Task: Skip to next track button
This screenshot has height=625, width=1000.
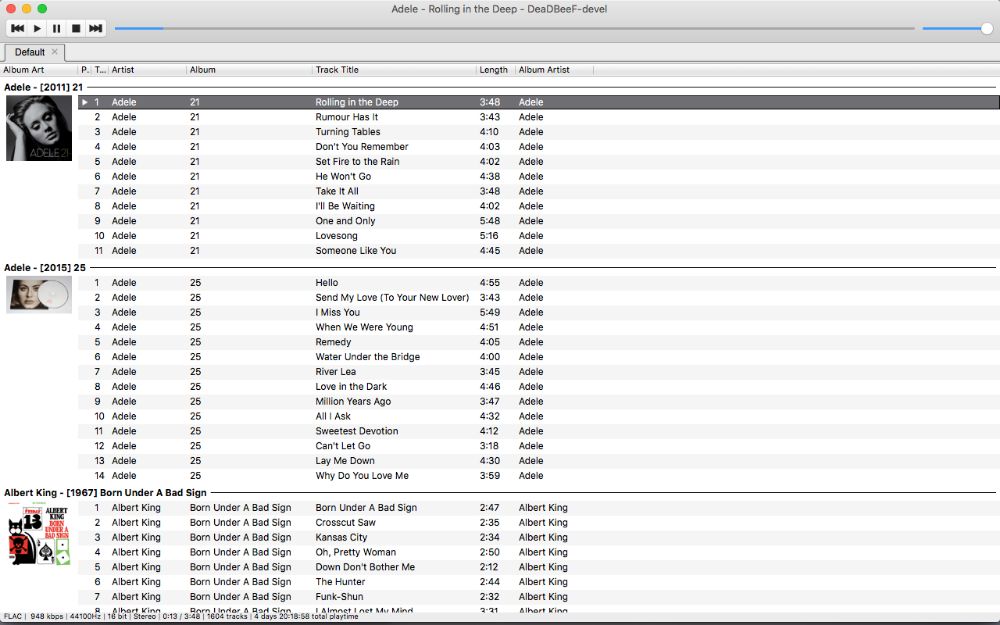Action: (x=96, y=28)
